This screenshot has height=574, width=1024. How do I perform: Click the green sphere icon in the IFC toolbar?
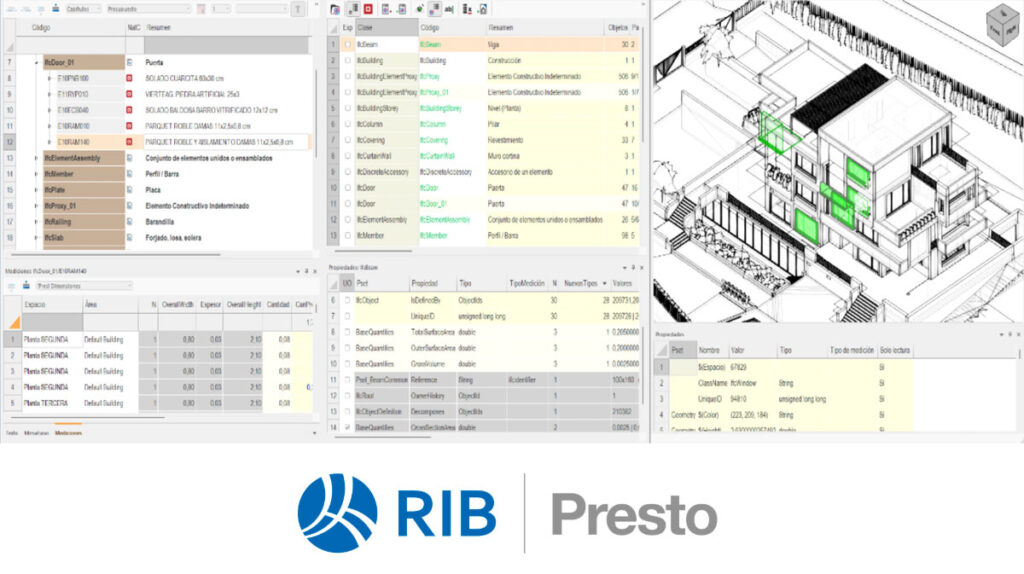(x=419, y=9)
